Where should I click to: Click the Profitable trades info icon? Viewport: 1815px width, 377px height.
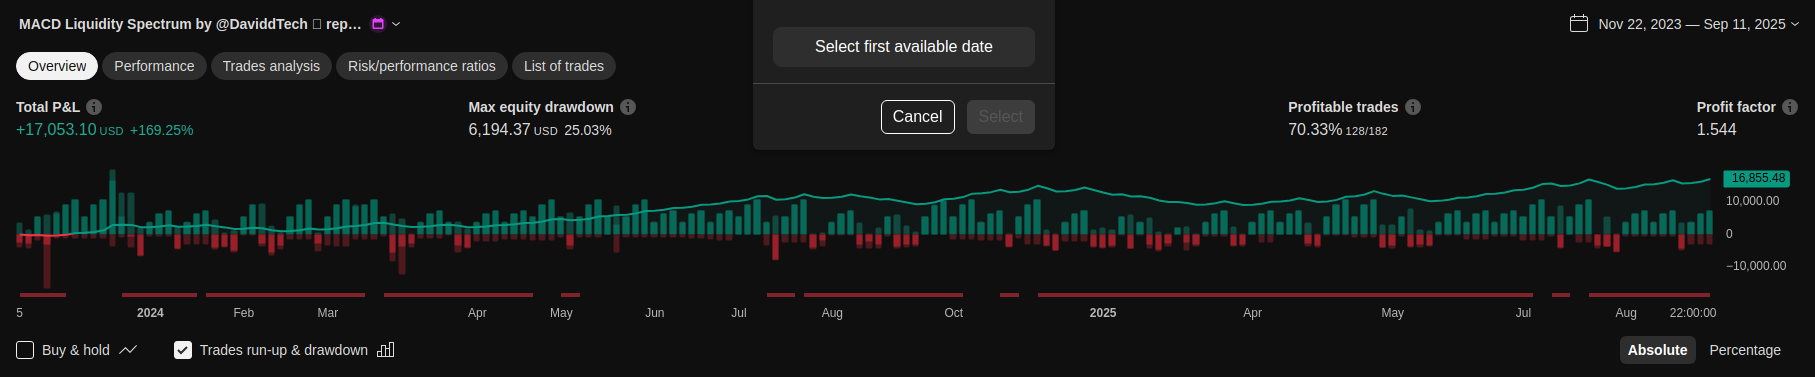(1413, 107)
